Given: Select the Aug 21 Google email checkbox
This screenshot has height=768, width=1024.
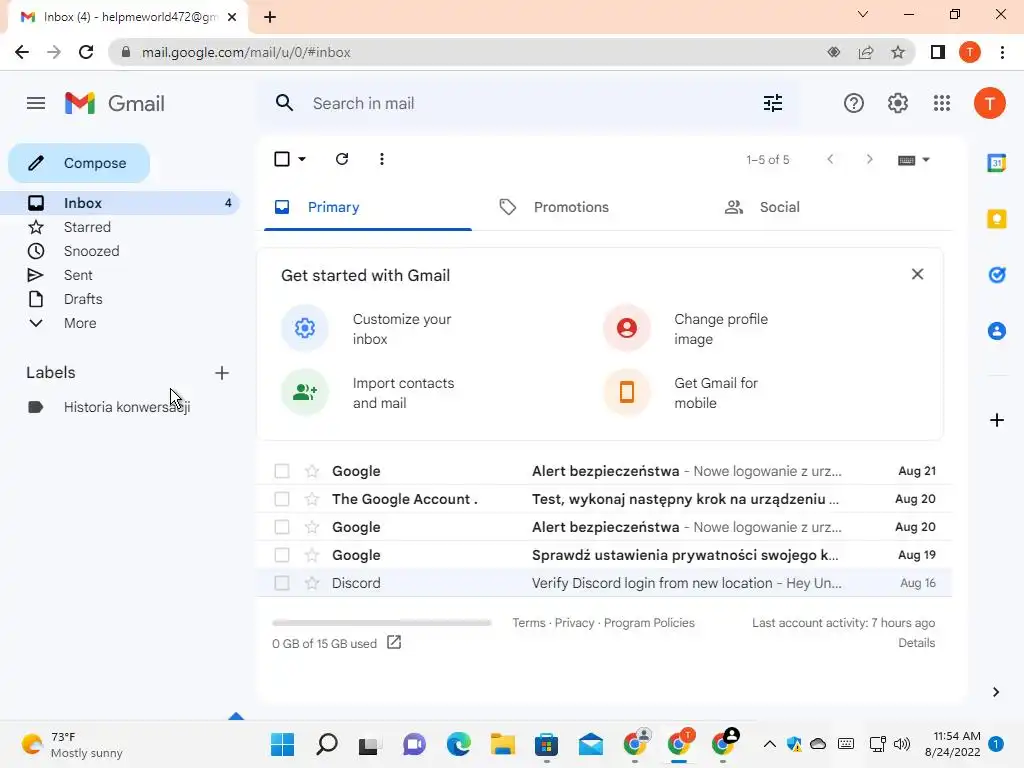Looking at the screenshot, I should click(281, 472).
